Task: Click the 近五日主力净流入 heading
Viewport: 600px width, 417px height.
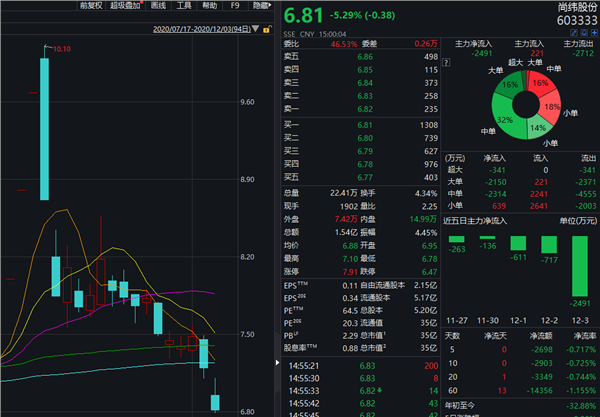Action: point(475,221)
